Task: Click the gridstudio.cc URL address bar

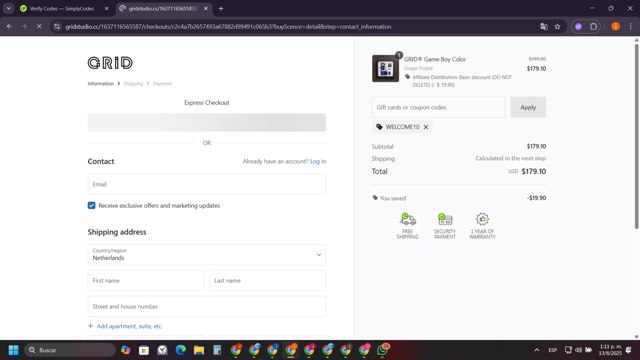Action: (x=228, y=27)
